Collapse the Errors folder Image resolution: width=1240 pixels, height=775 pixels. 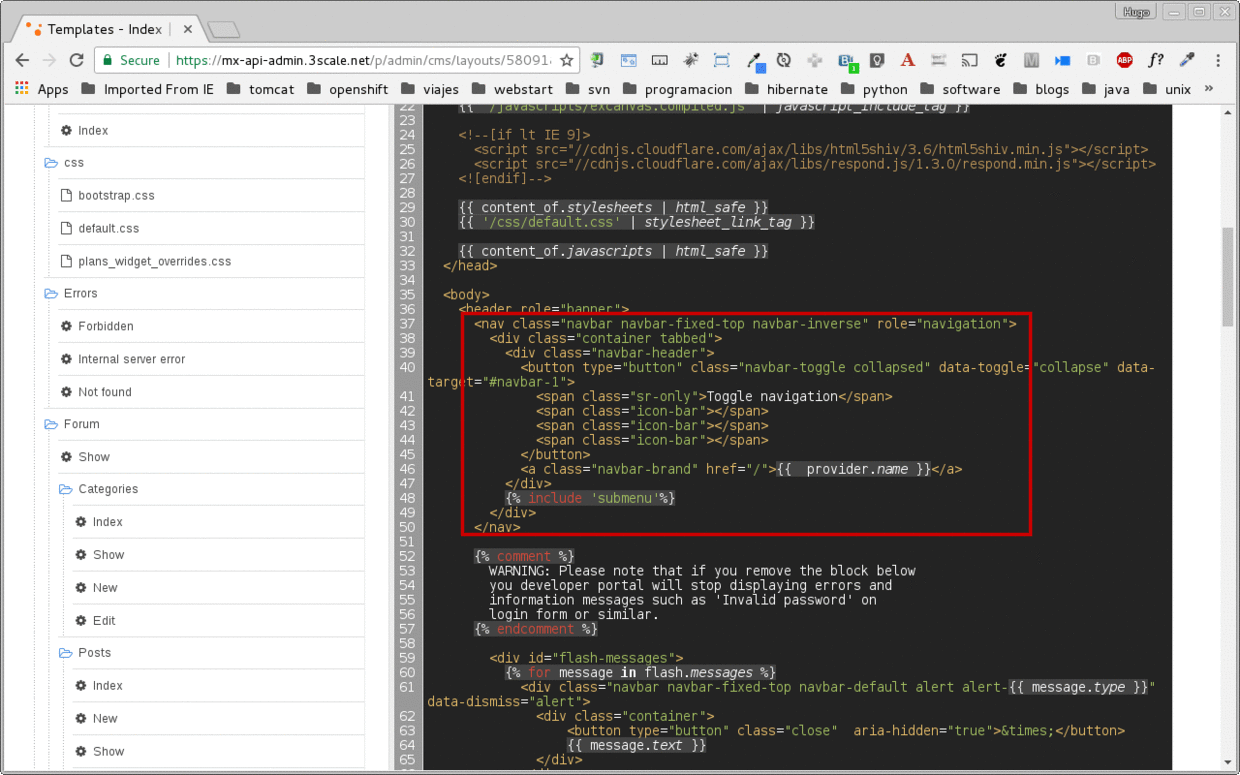click(51, 293)
